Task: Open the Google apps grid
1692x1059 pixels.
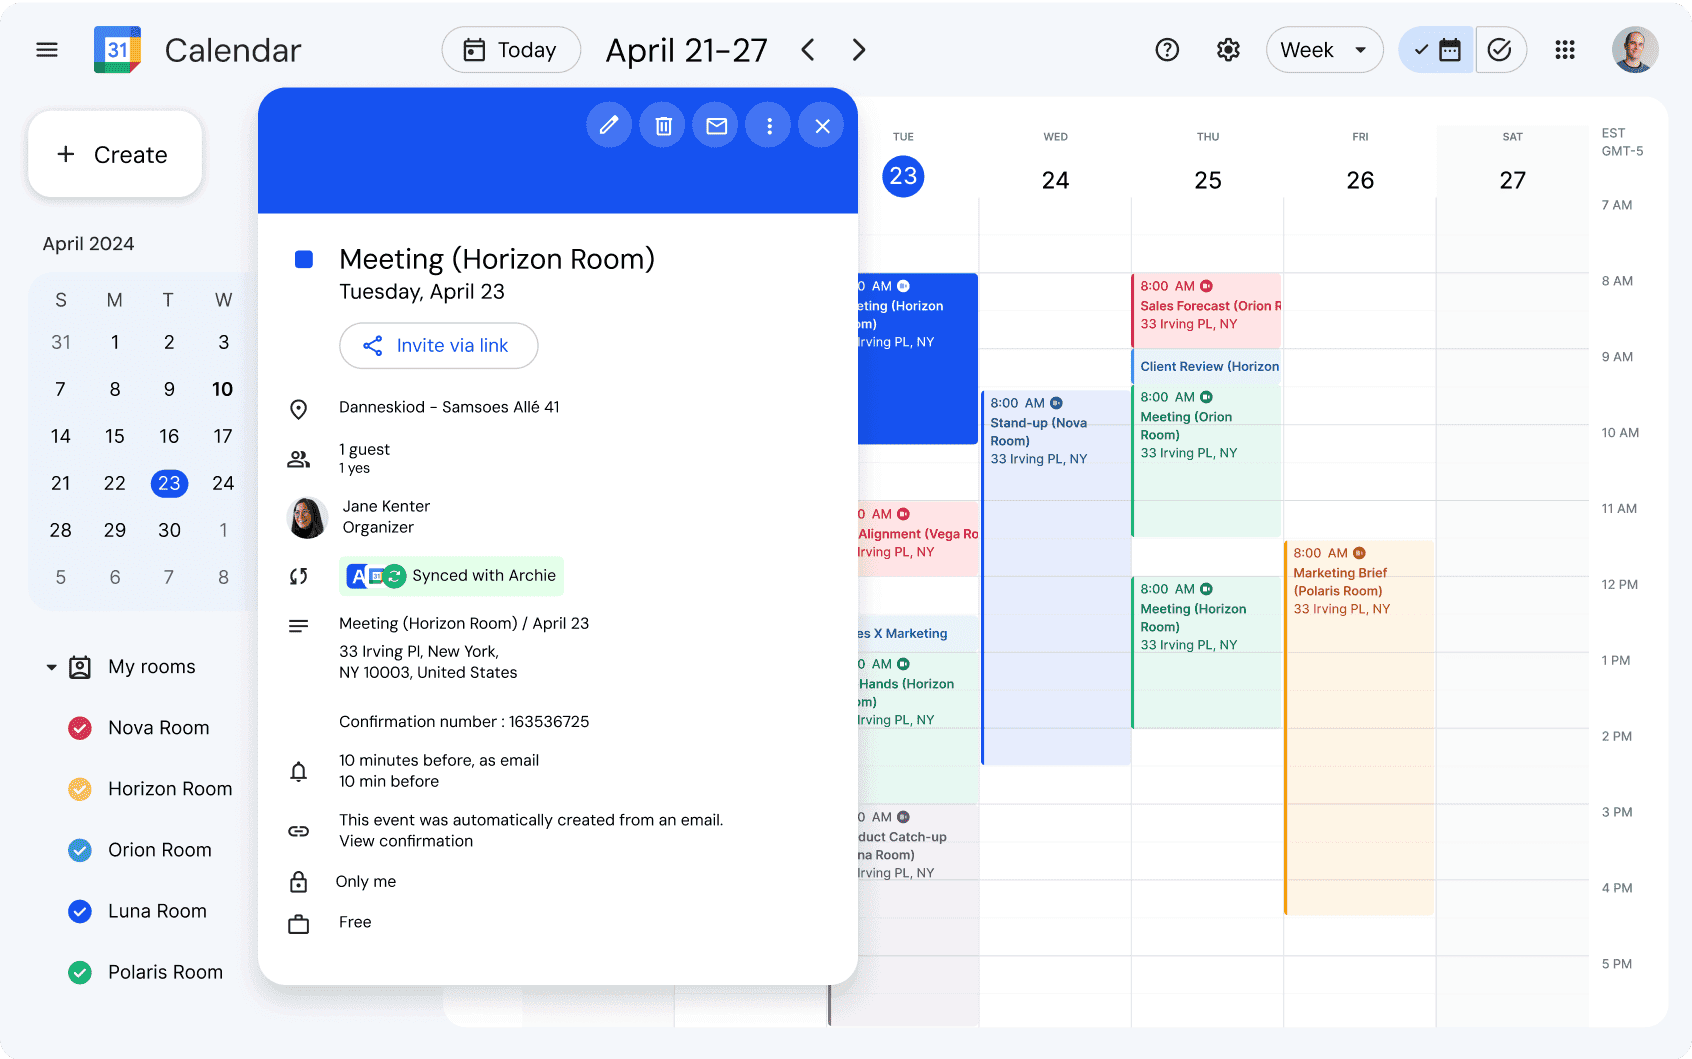Action: (x=1565, y=49)
